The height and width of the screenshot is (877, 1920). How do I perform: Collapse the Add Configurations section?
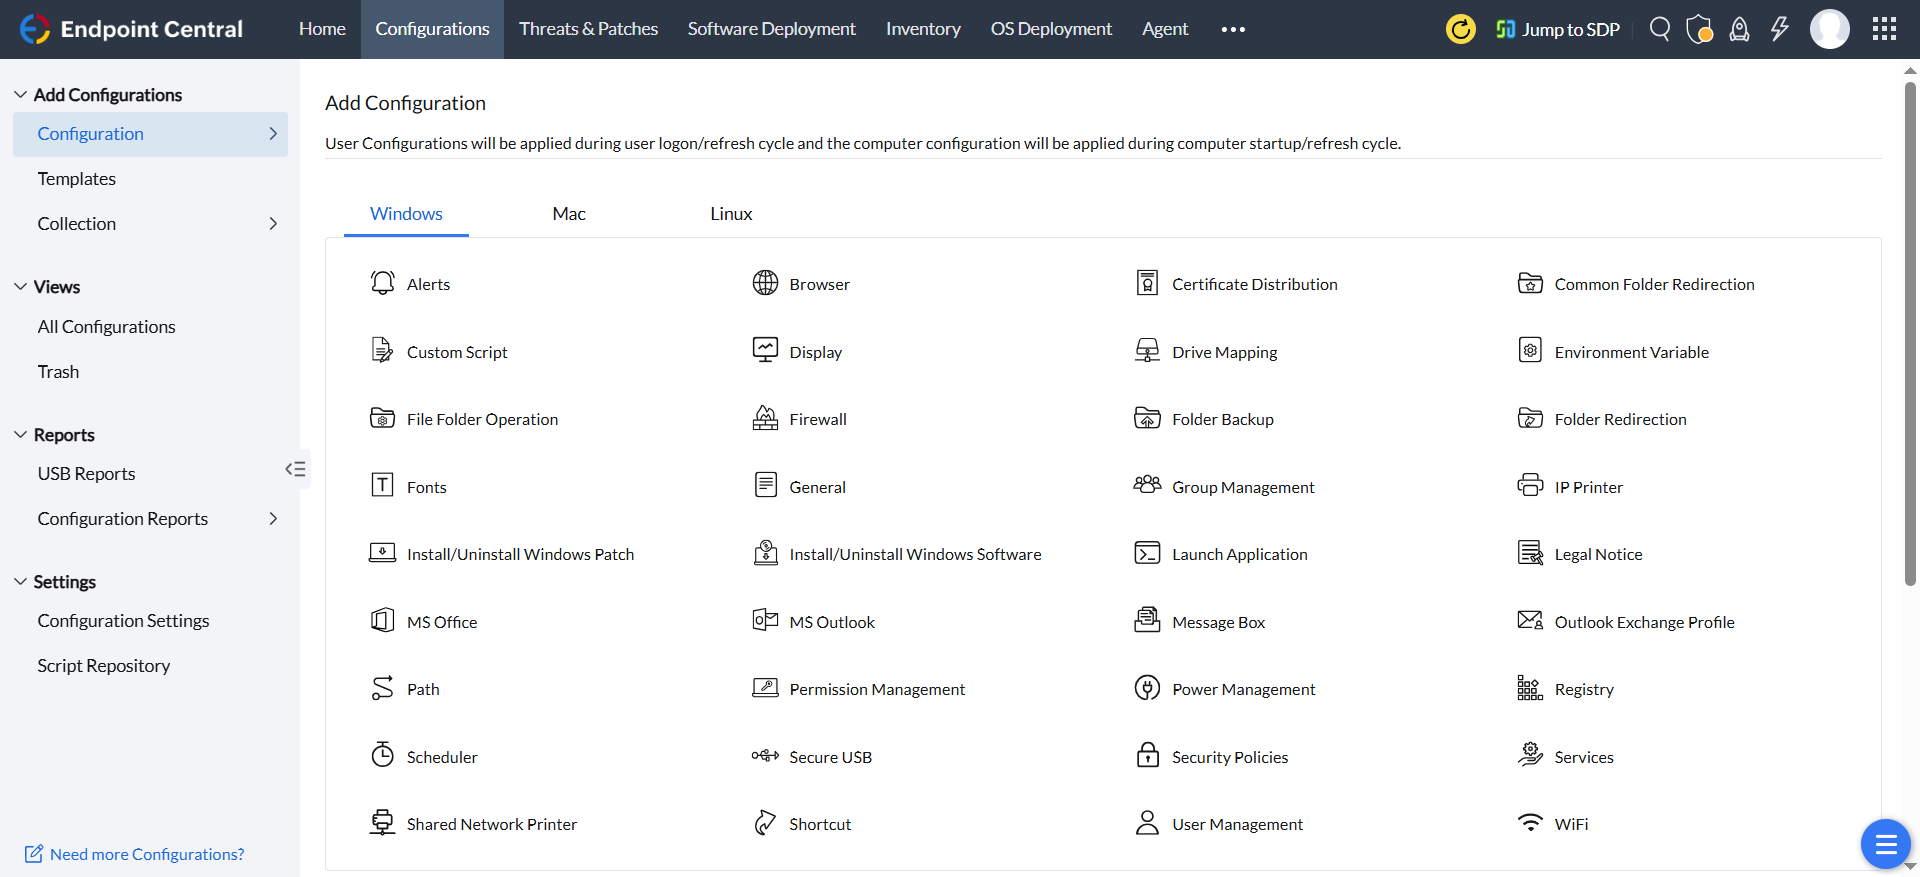pos(20,95)
